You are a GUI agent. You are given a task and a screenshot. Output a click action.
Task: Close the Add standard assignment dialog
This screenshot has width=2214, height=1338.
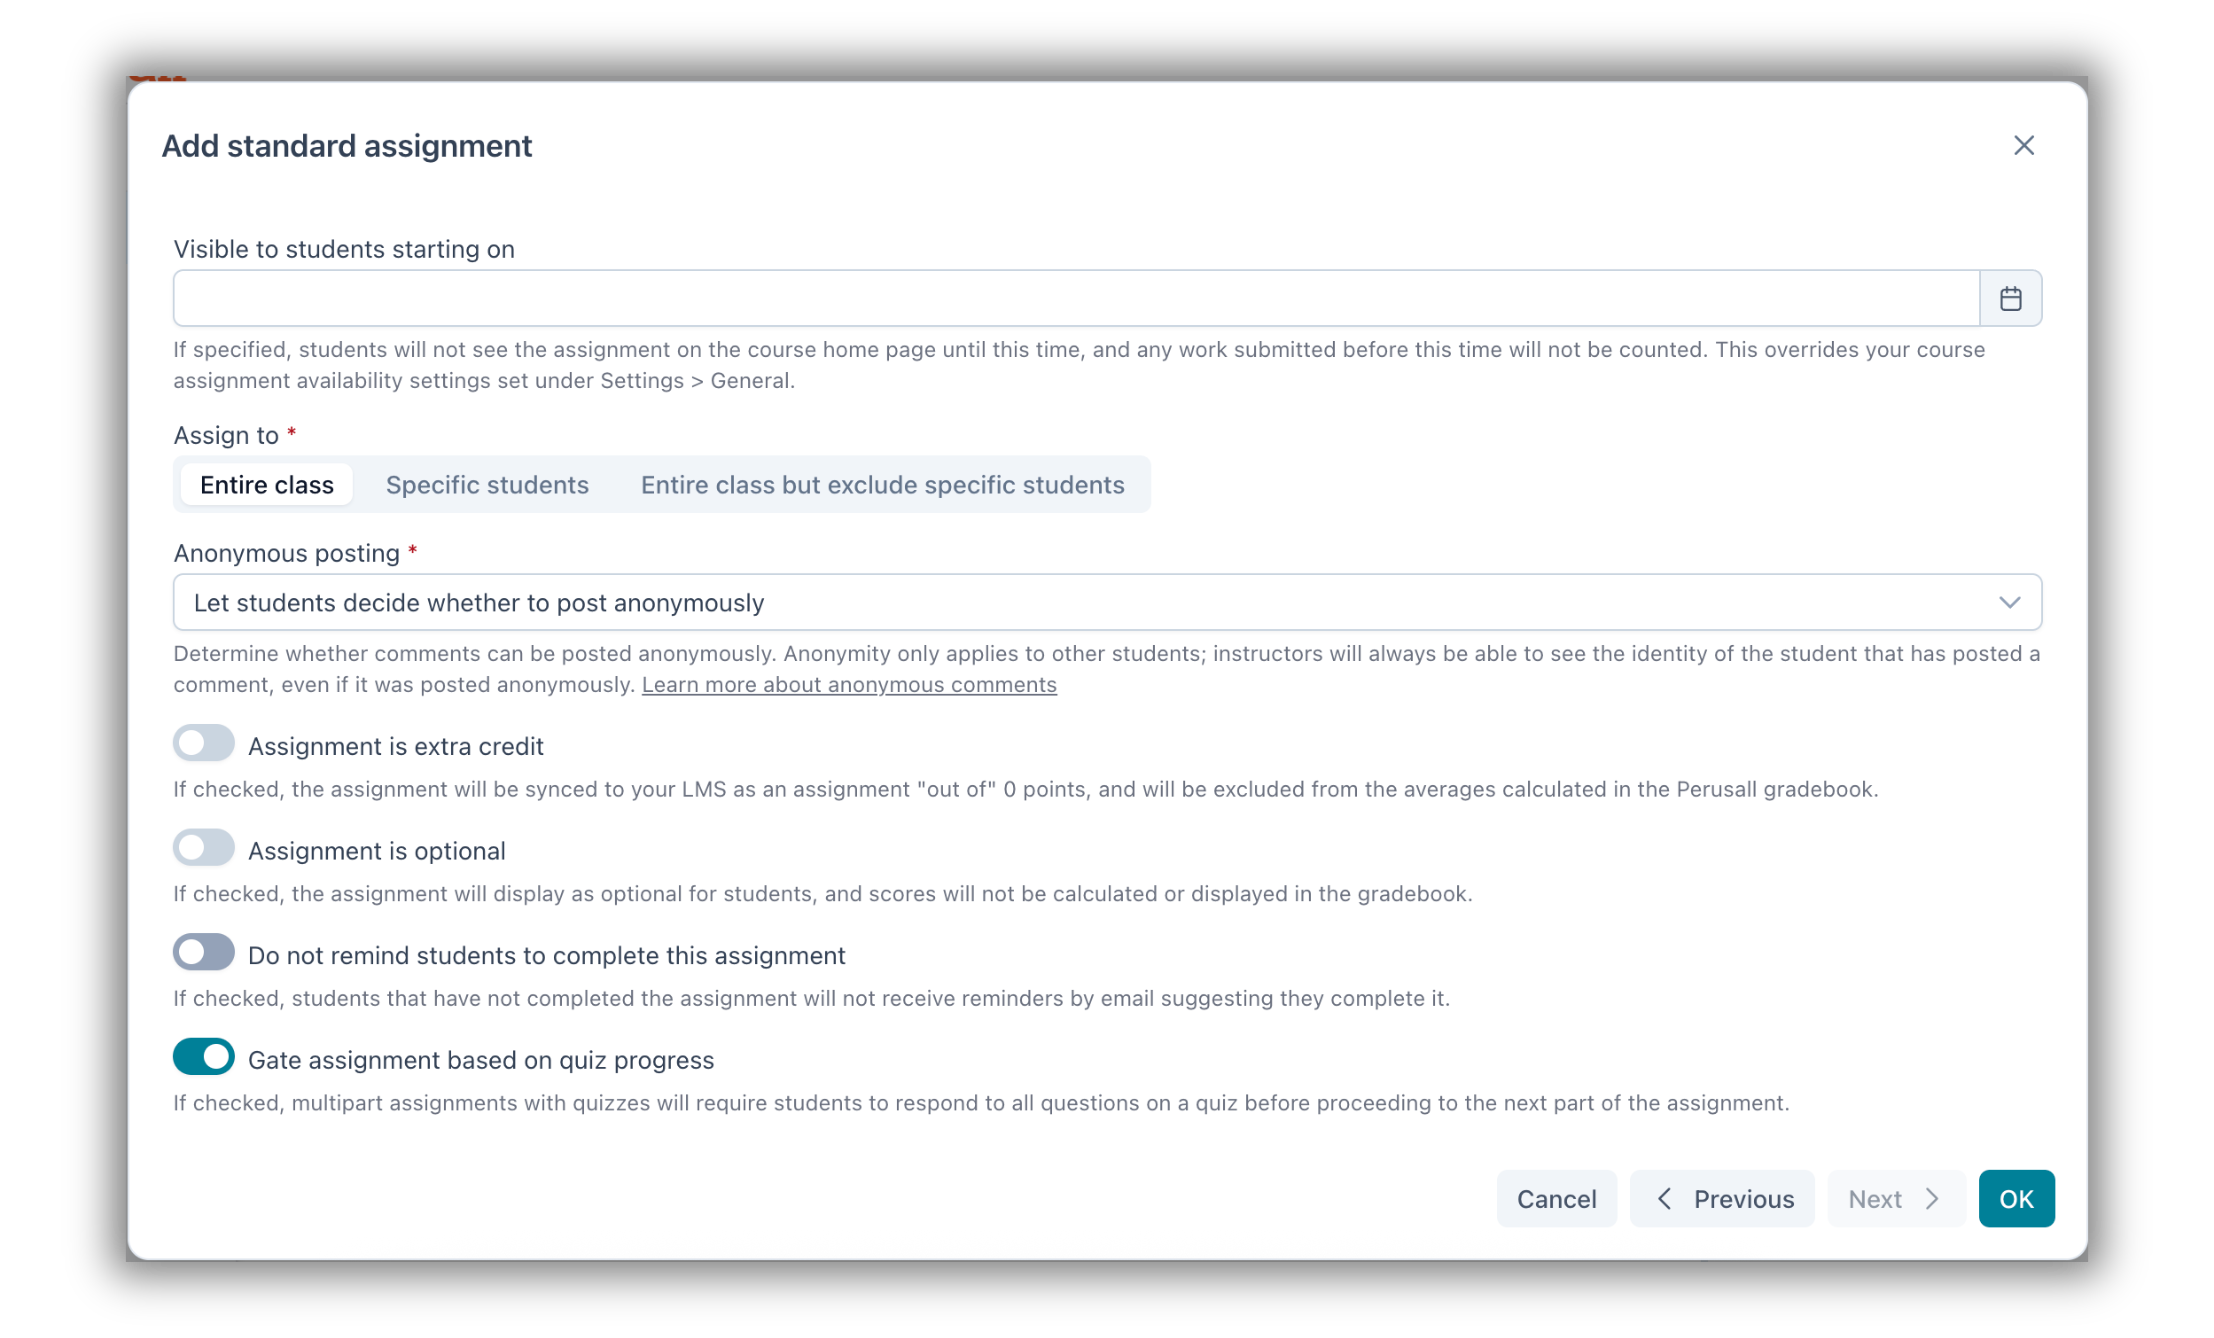pyautogui.click(x=2023, y=146)
